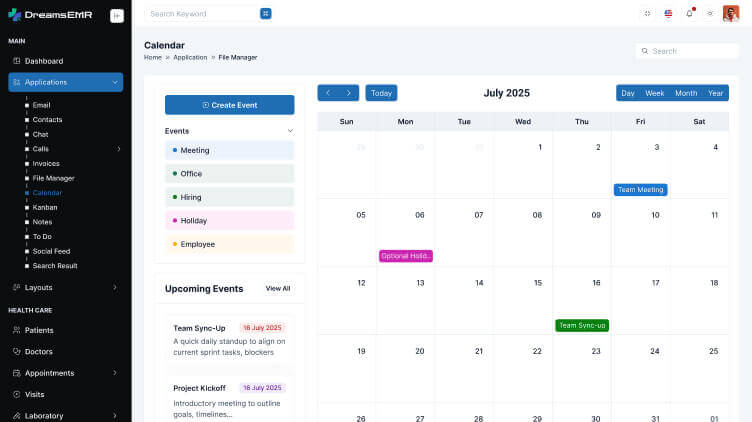
Task: Open Chat in the sidebar
Action: pyautogui.click(x=40, y=134)
